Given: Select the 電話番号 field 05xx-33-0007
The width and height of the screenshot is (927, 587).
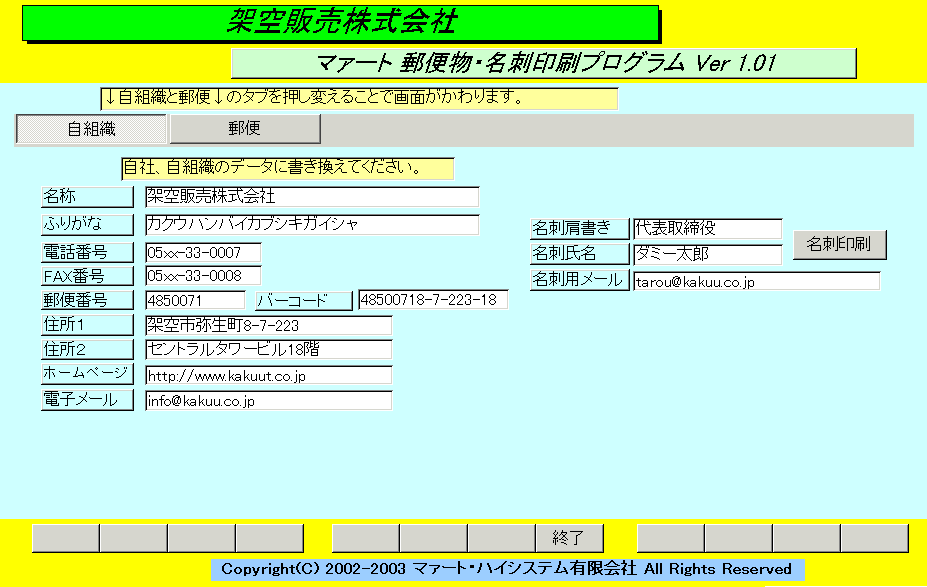Looking at the screenshot, I should 203,252.
